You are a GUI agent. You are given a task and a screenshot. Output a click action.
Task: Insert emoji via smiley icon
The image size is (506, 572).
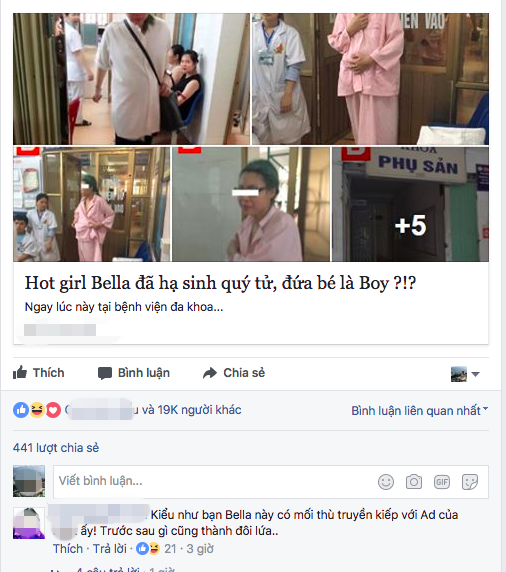pyautogui.click(x=386, y=482)
